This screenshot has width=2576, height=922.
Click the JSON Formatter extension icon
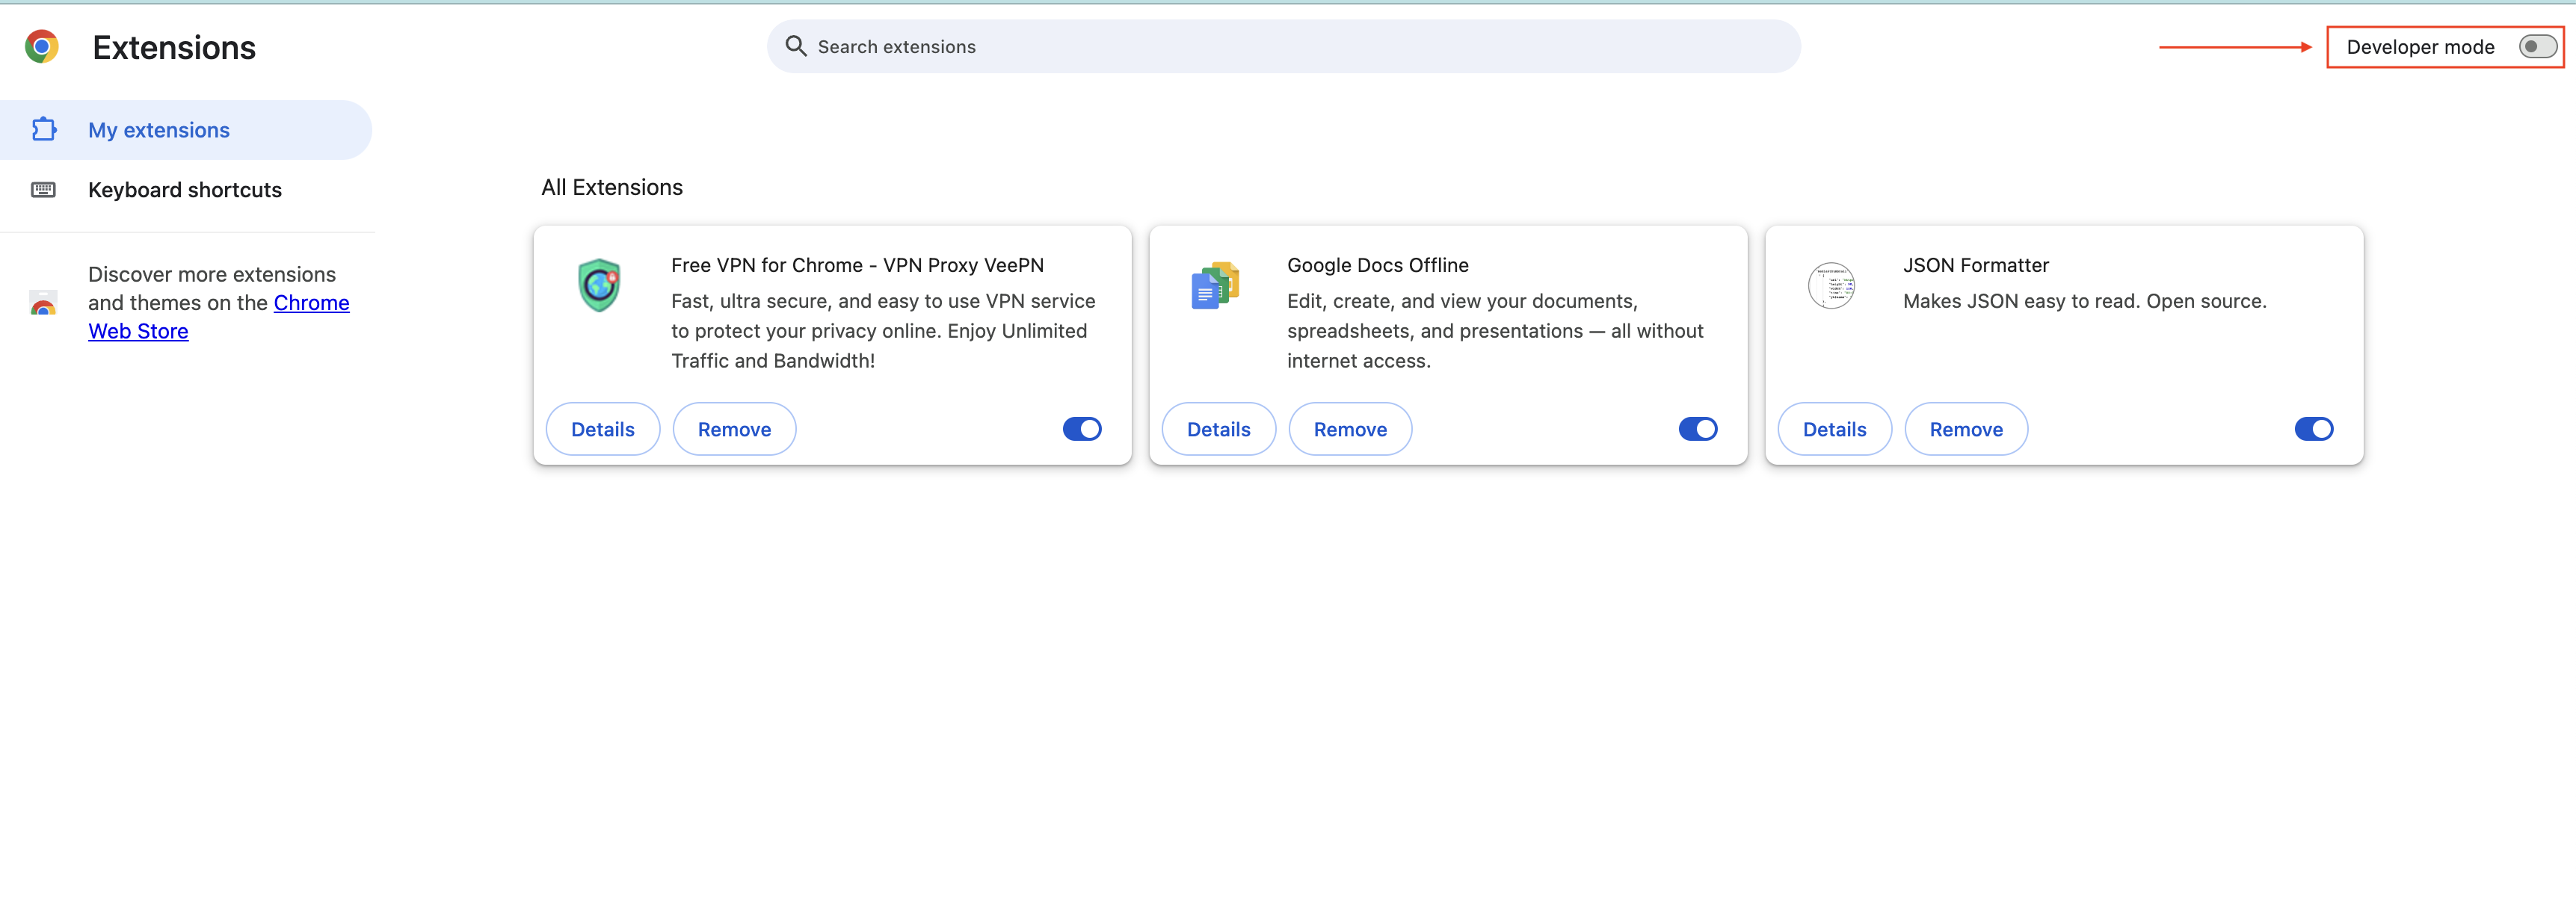pos(1831,286)
